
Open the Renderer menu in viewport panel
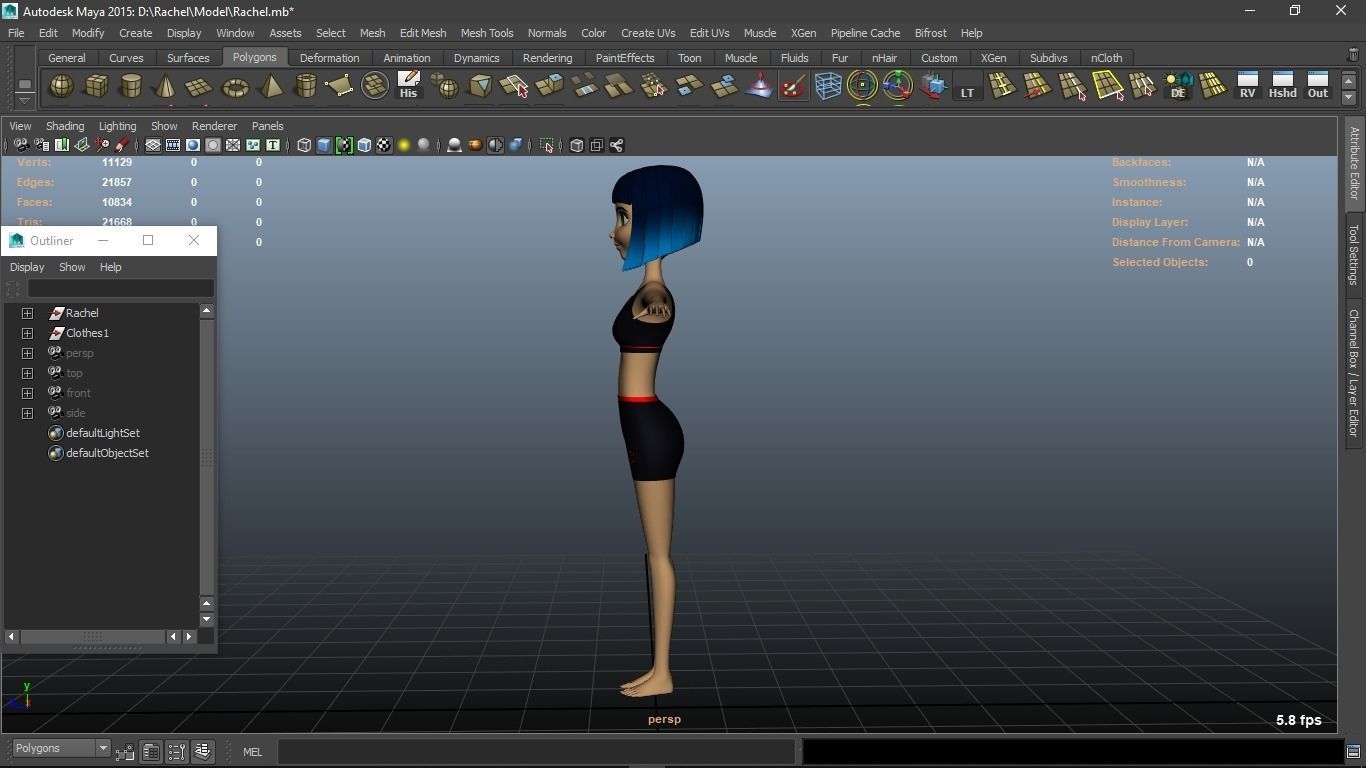[x=214, y=126]
